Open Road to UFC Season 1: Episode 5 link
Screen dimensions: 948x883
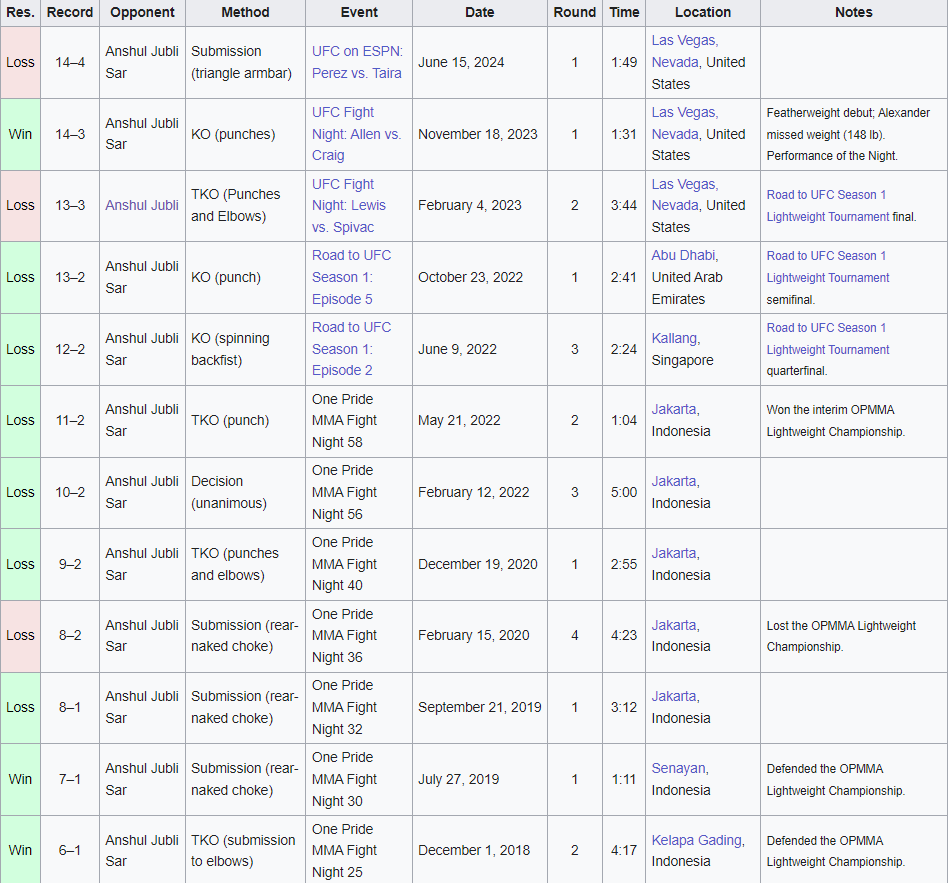click(351, 277)
